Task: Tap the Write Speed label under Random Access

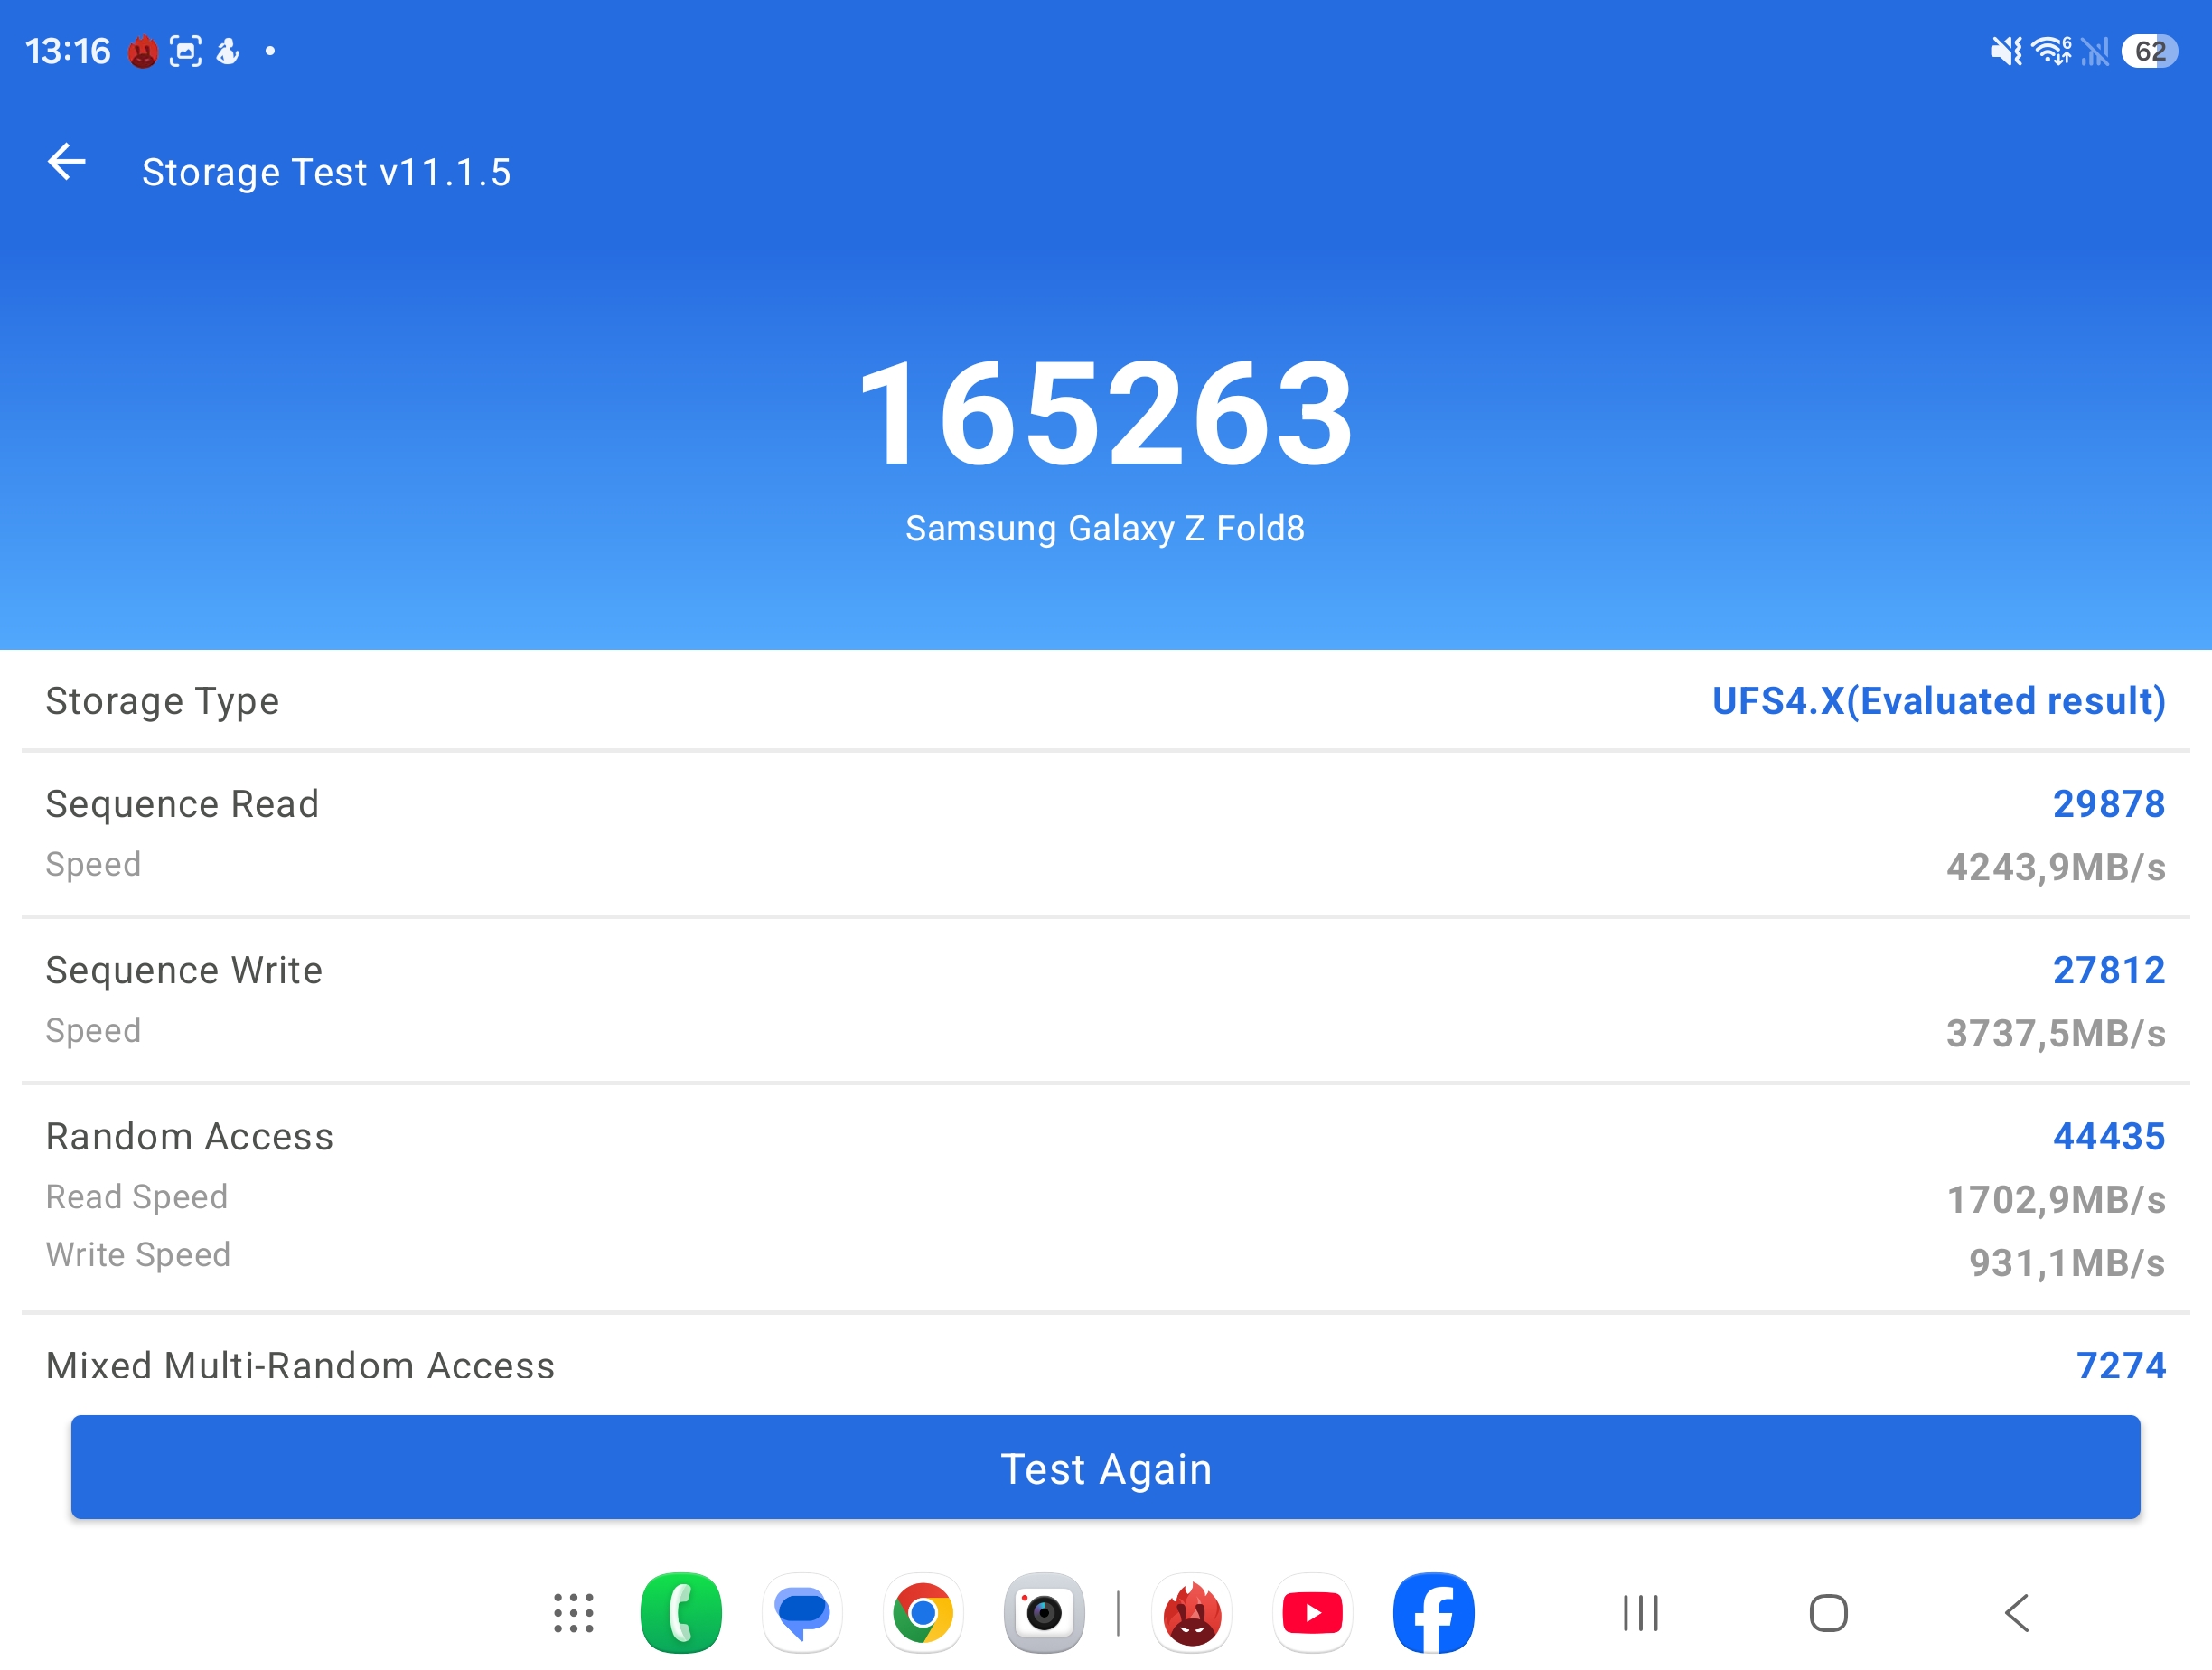Action: point(138,1255)
